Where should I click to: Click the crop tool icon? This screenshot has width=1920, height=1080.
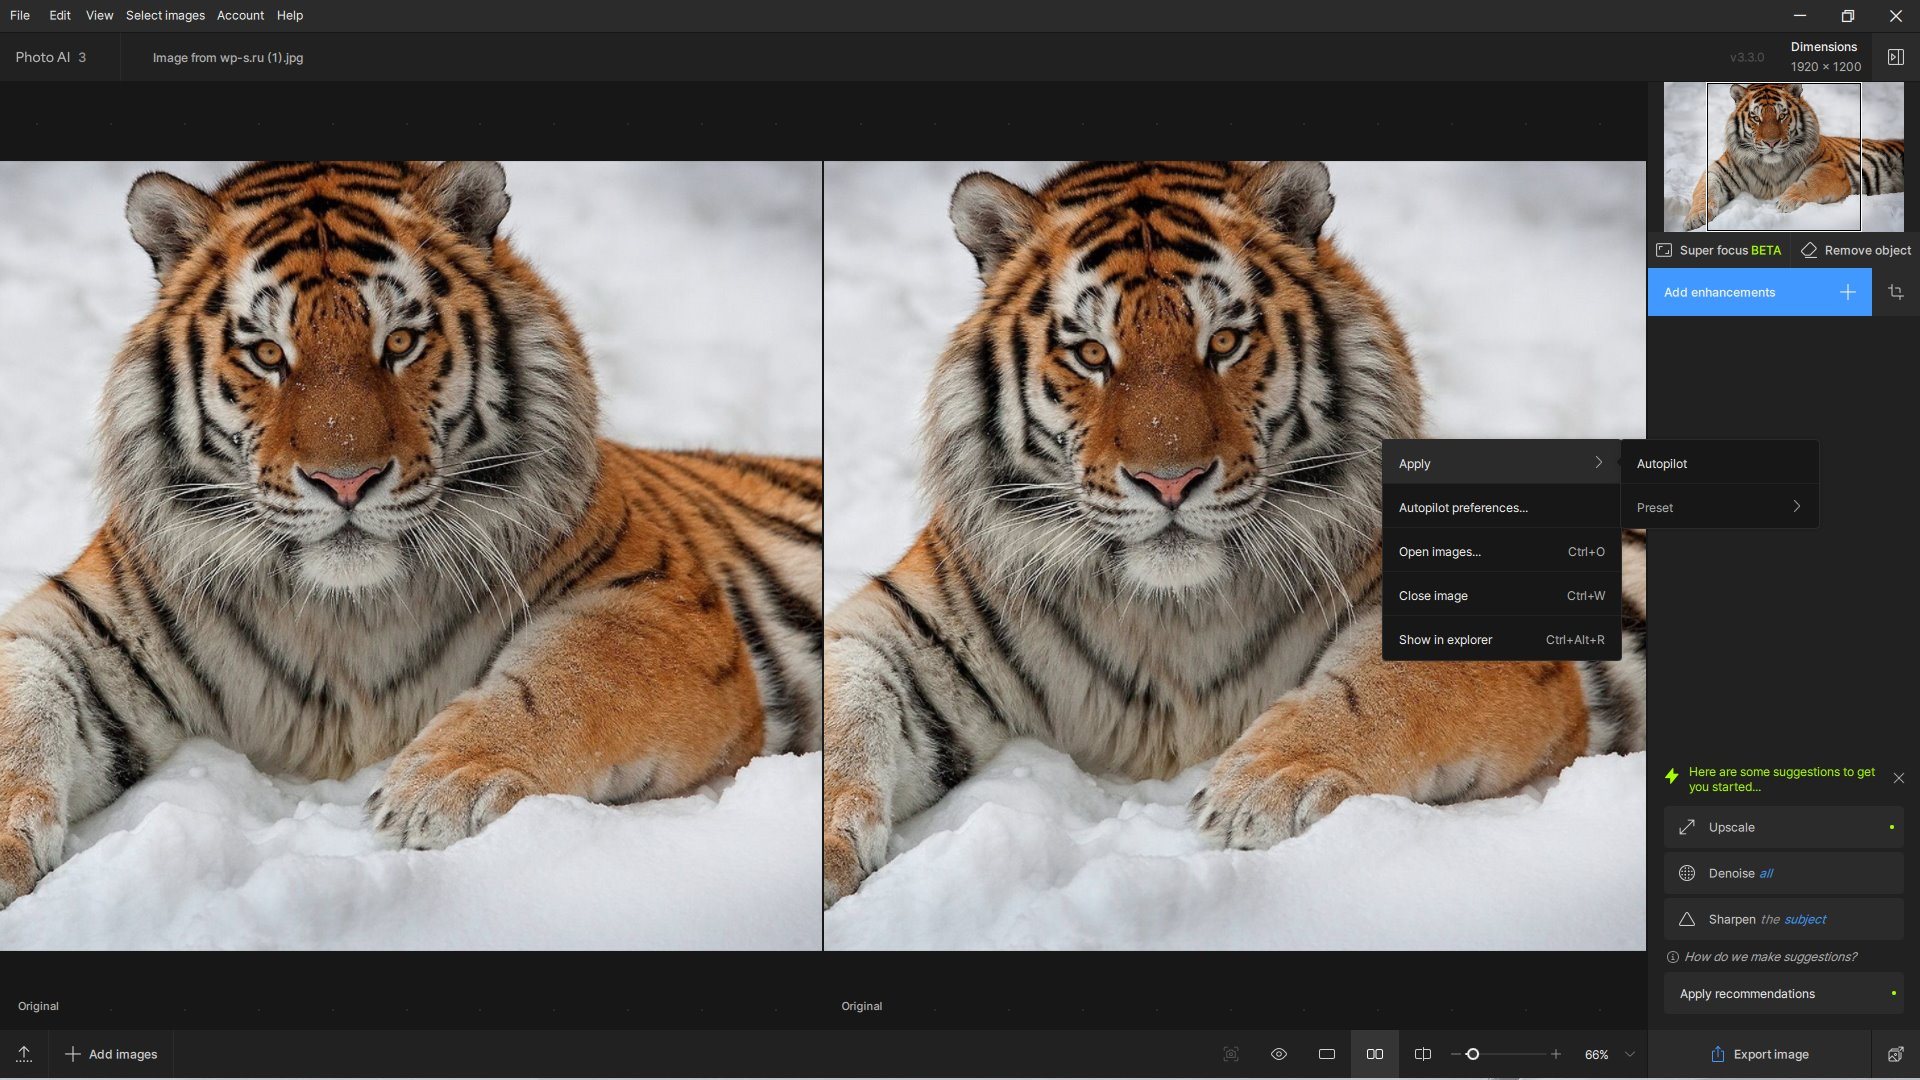tap(1895, 292)
